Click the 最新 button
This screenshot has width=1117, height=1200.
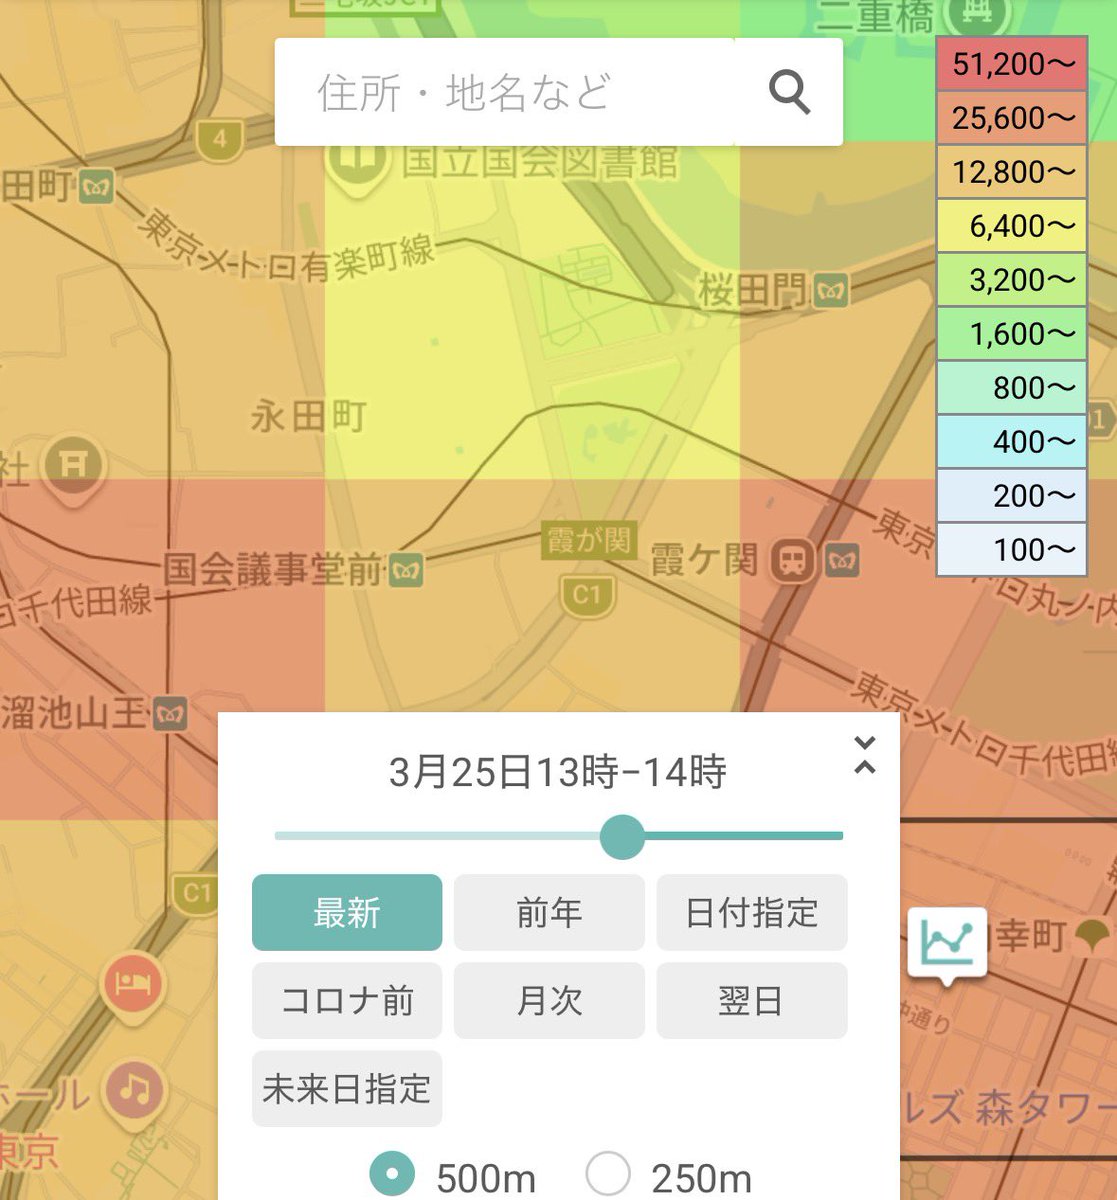click(x=347, y=912)
